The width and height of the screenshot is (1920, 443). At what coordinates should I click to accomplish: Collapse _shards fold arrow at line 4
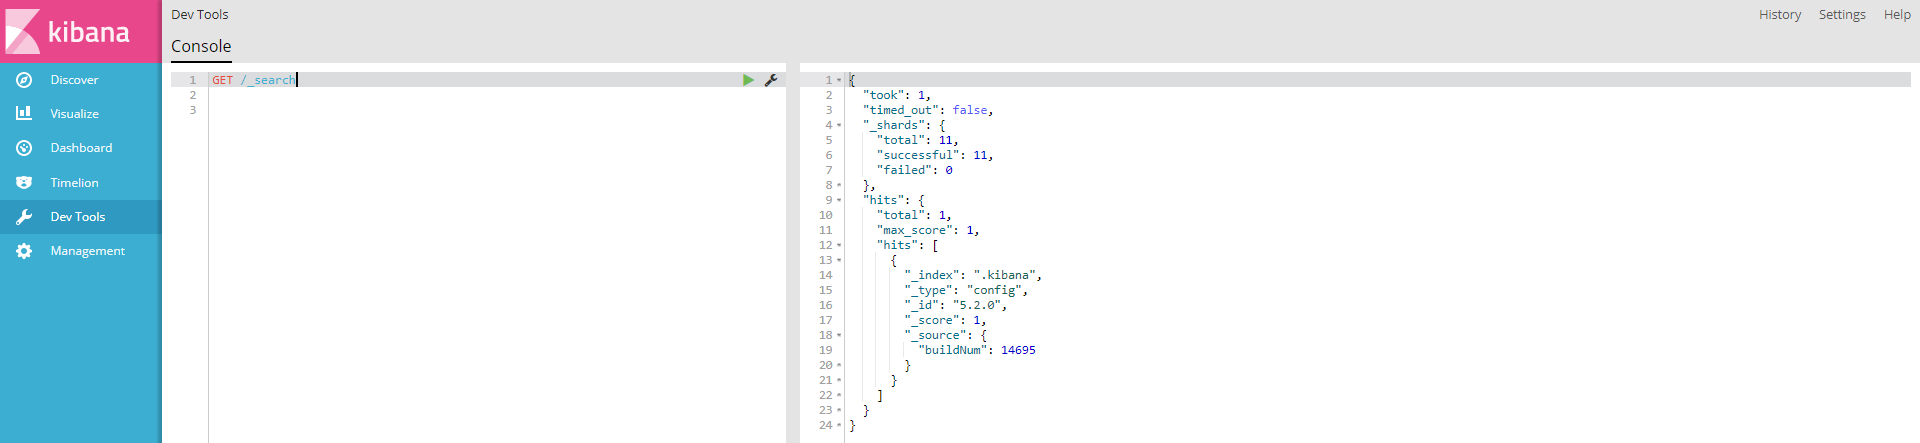pyautogui.click(x=839, y=125)
